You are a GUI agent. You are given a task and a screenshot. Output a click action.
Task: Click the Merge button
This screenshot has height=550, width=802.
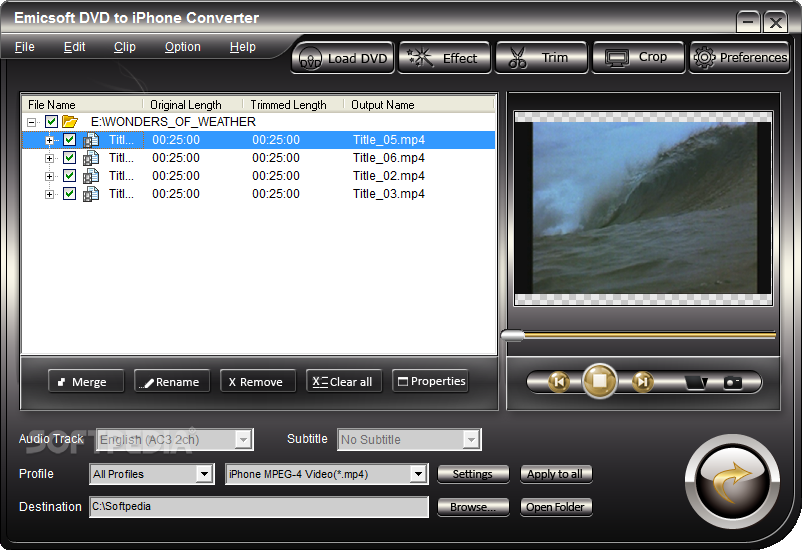click(x=86, y=381)
